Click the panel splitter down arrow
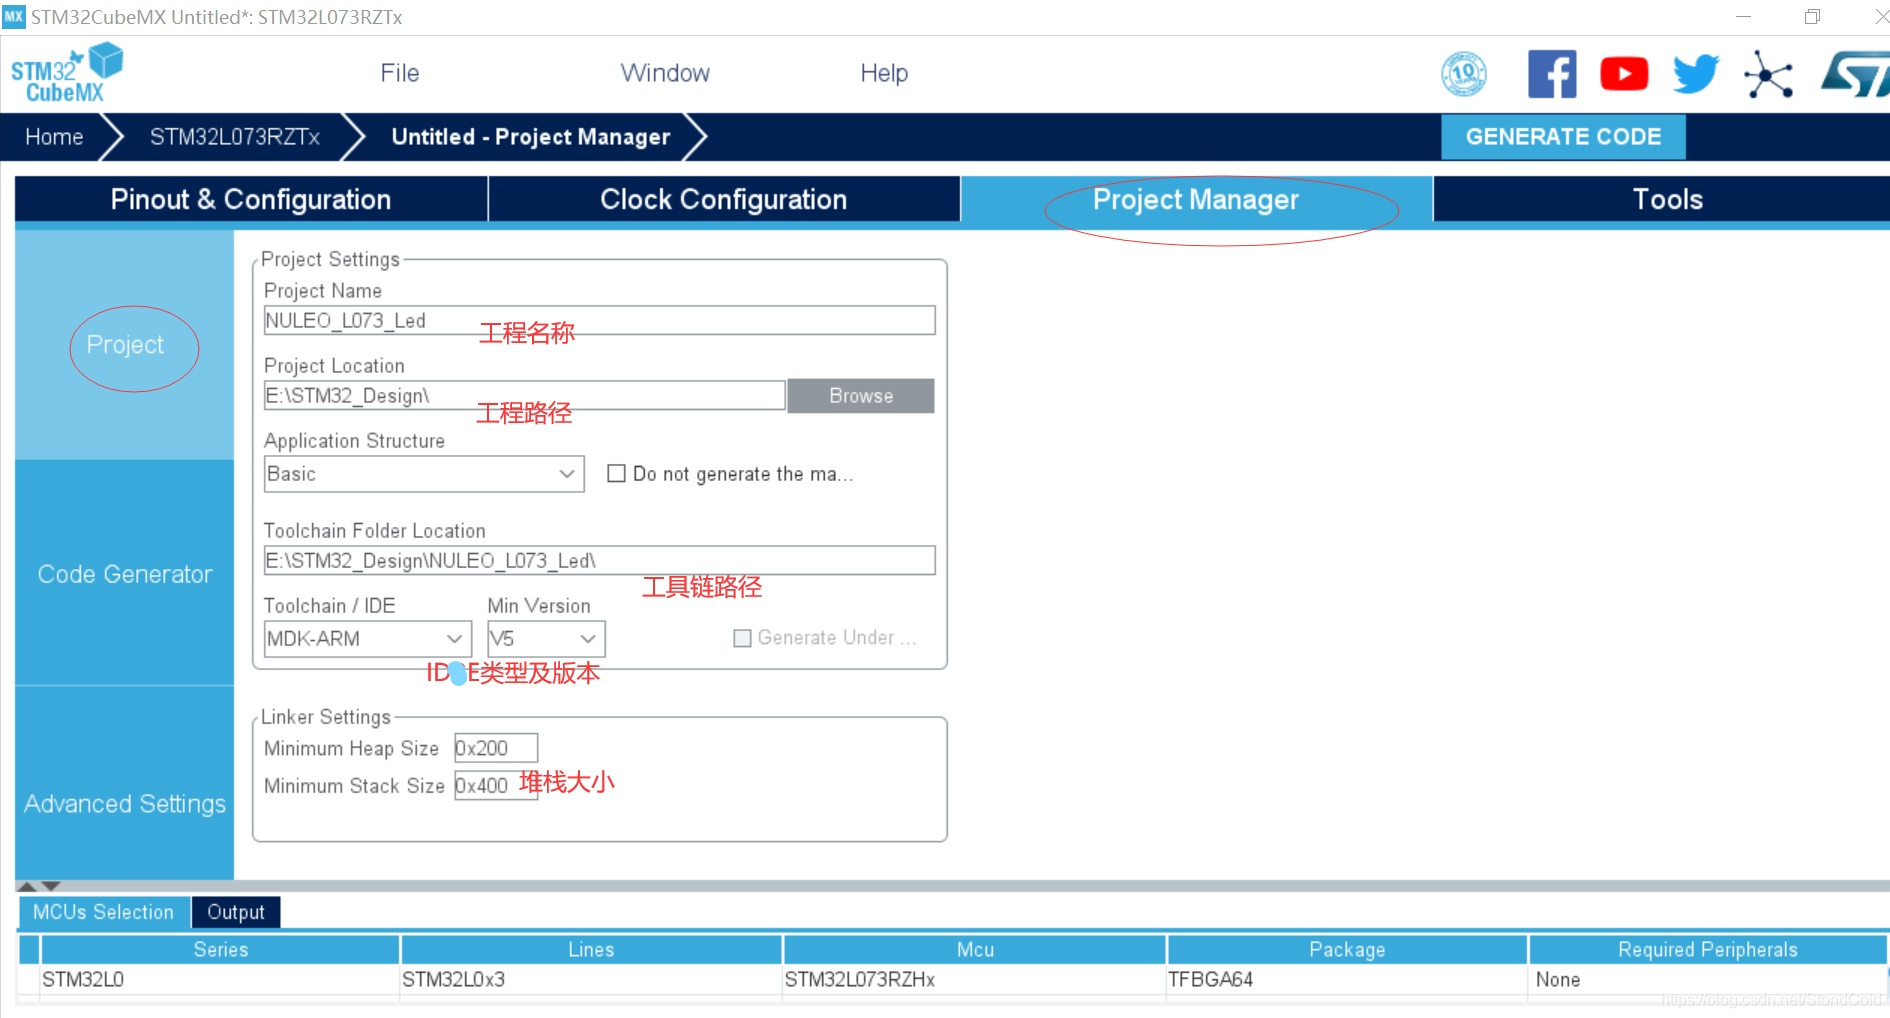The height and width of the screenshot is (1018, 1890). pos(51,886)
